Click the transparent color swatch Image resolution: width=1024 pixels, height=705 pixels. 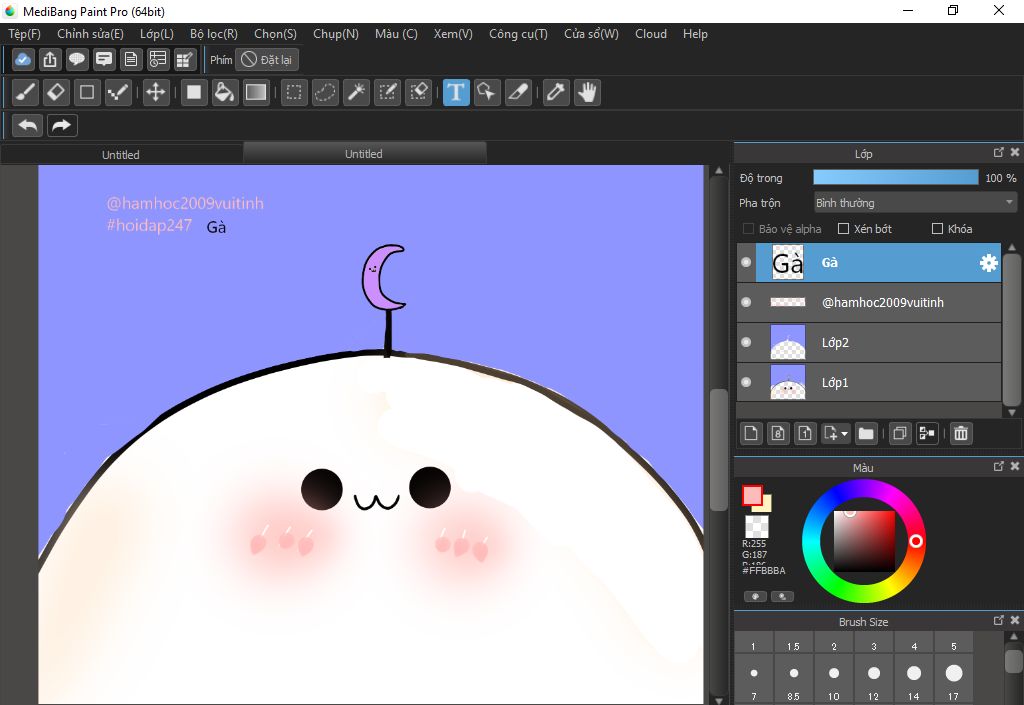(x=757, y=526)
